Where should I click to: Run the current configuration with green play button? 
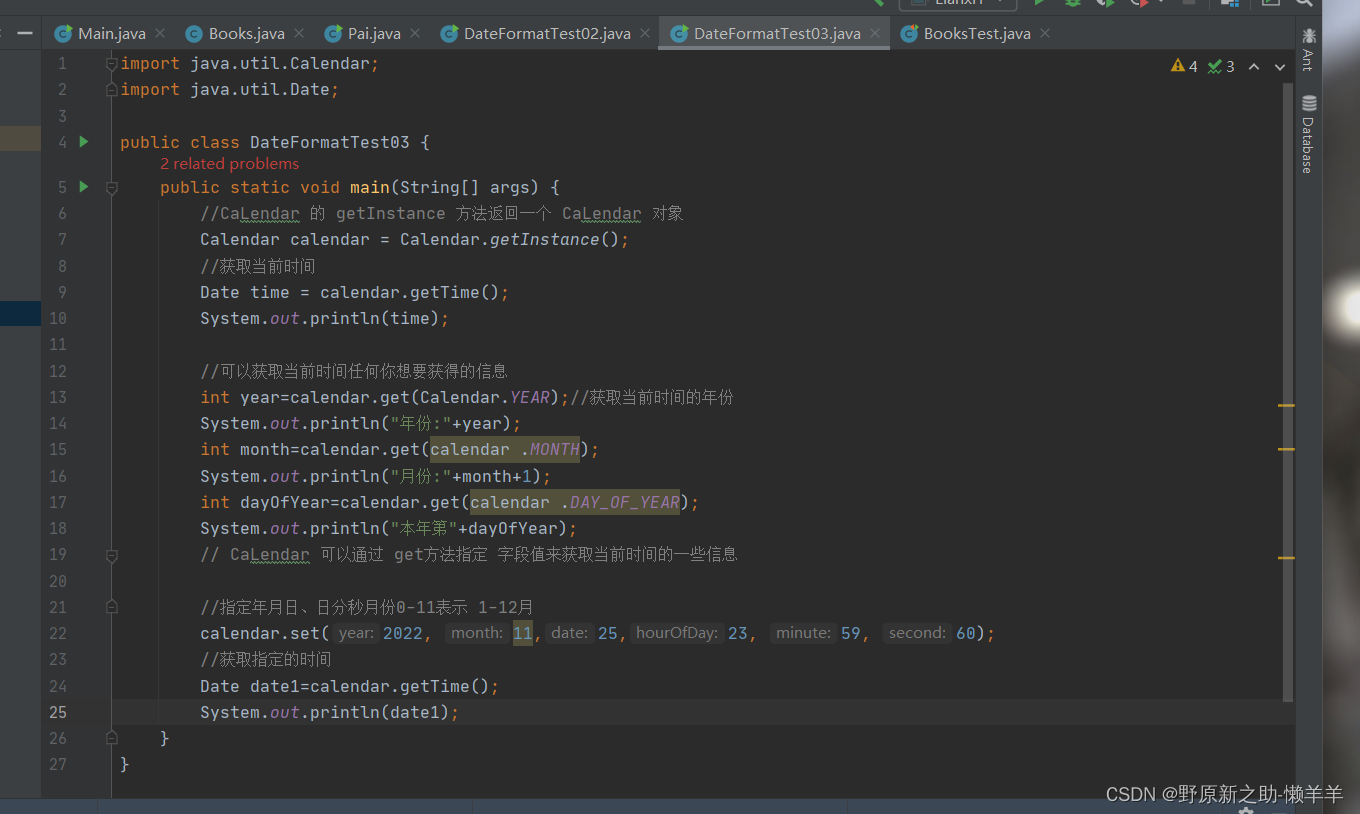pos(1039,5)
